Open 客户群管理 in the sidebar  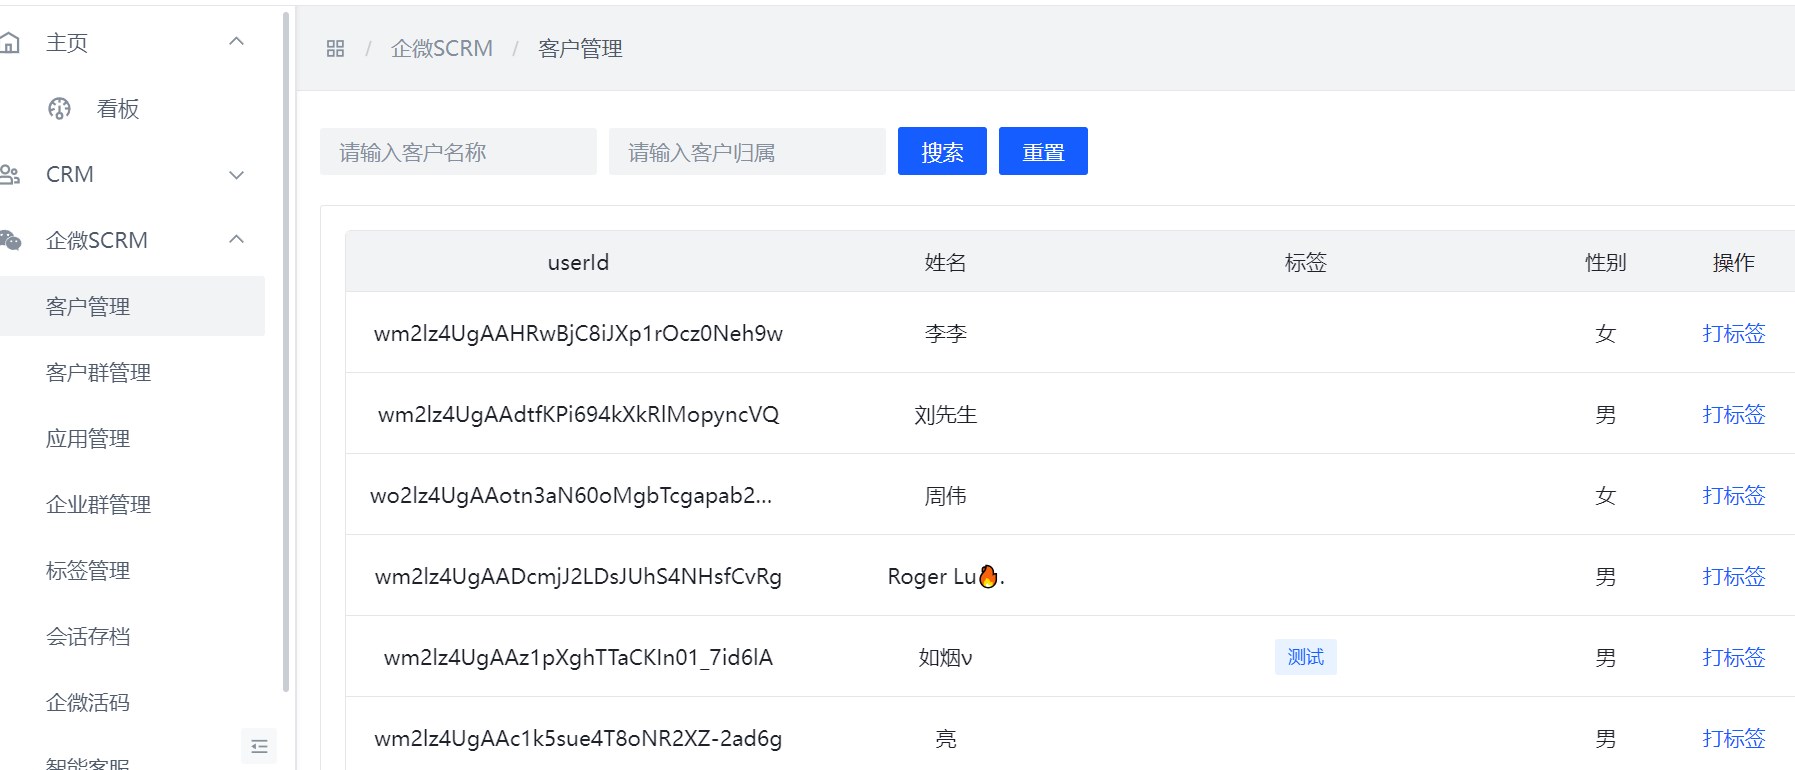(98, 372)
